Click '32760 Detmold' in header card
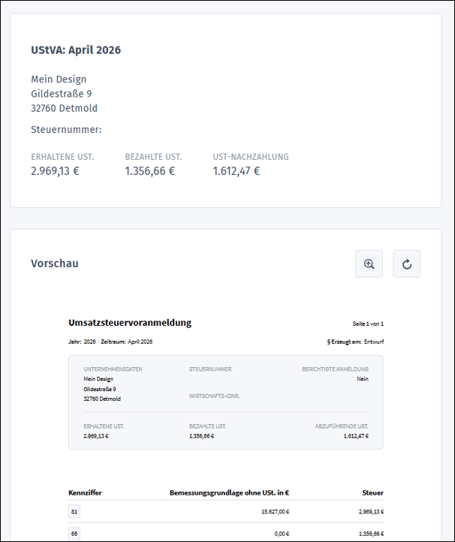 64,108
